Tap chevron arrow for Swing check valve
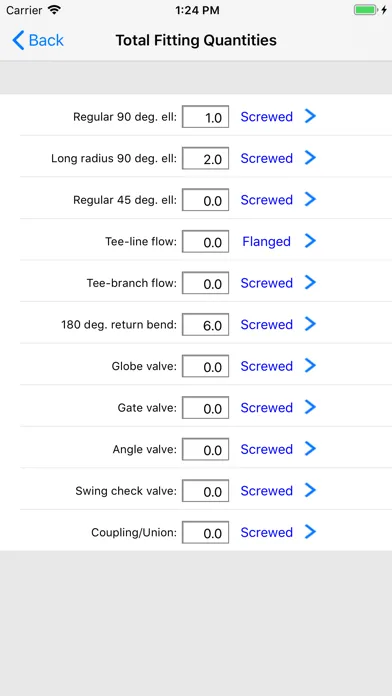 pos(310,490)
